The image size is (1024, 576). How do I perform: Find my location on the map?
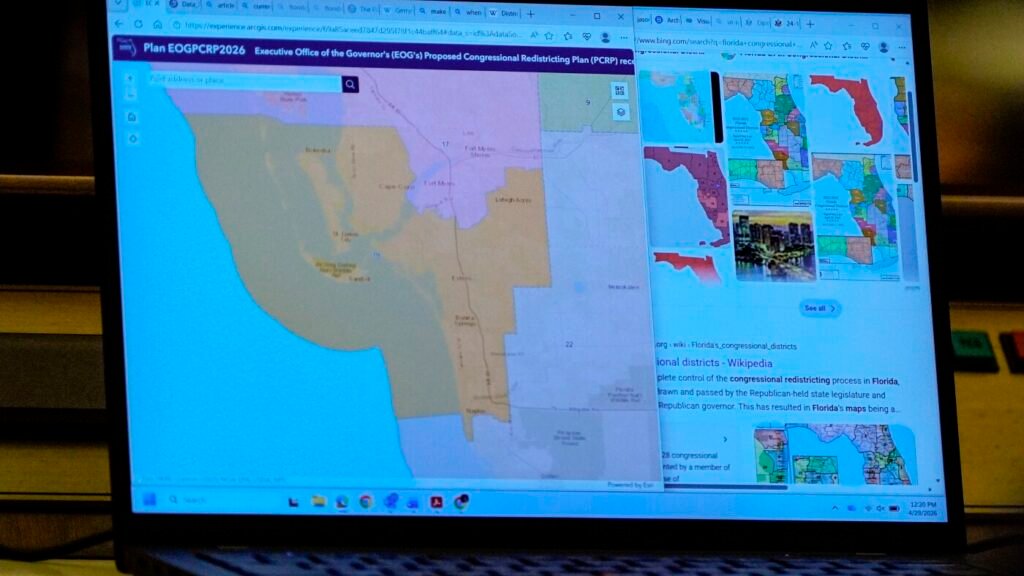[x=133, y=138]
